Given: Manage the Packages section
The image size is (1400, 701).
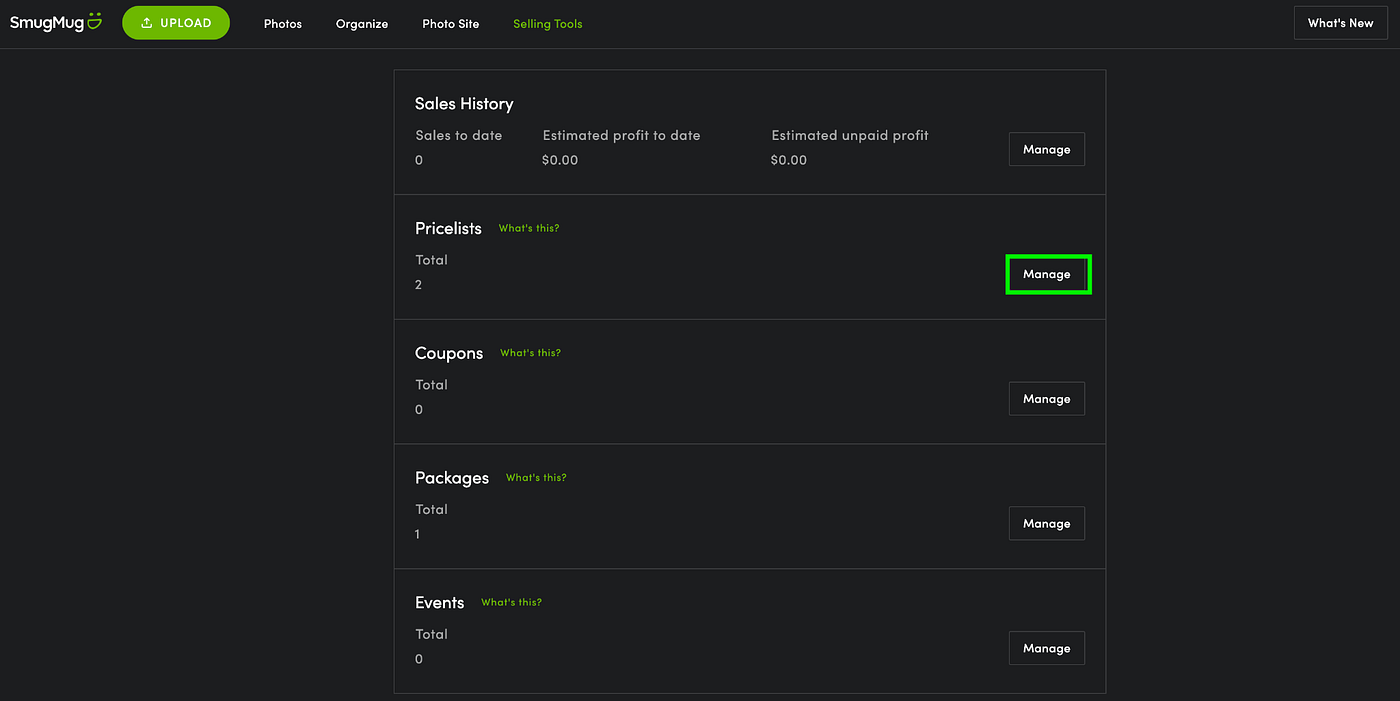Looking at the screenshot, I should tap(1046, 524).
